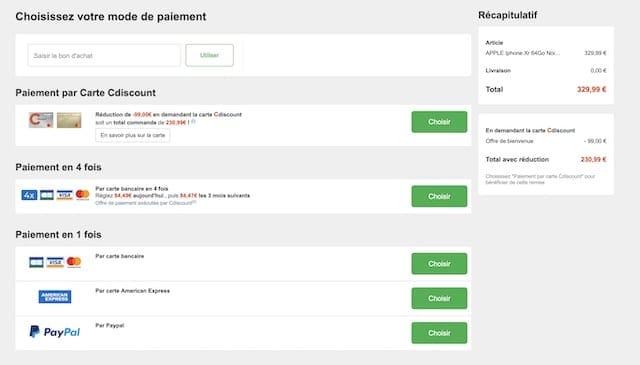Click the red Total amount 329,99 €
This screenshot has width=640, height=365.
[591, 89]
